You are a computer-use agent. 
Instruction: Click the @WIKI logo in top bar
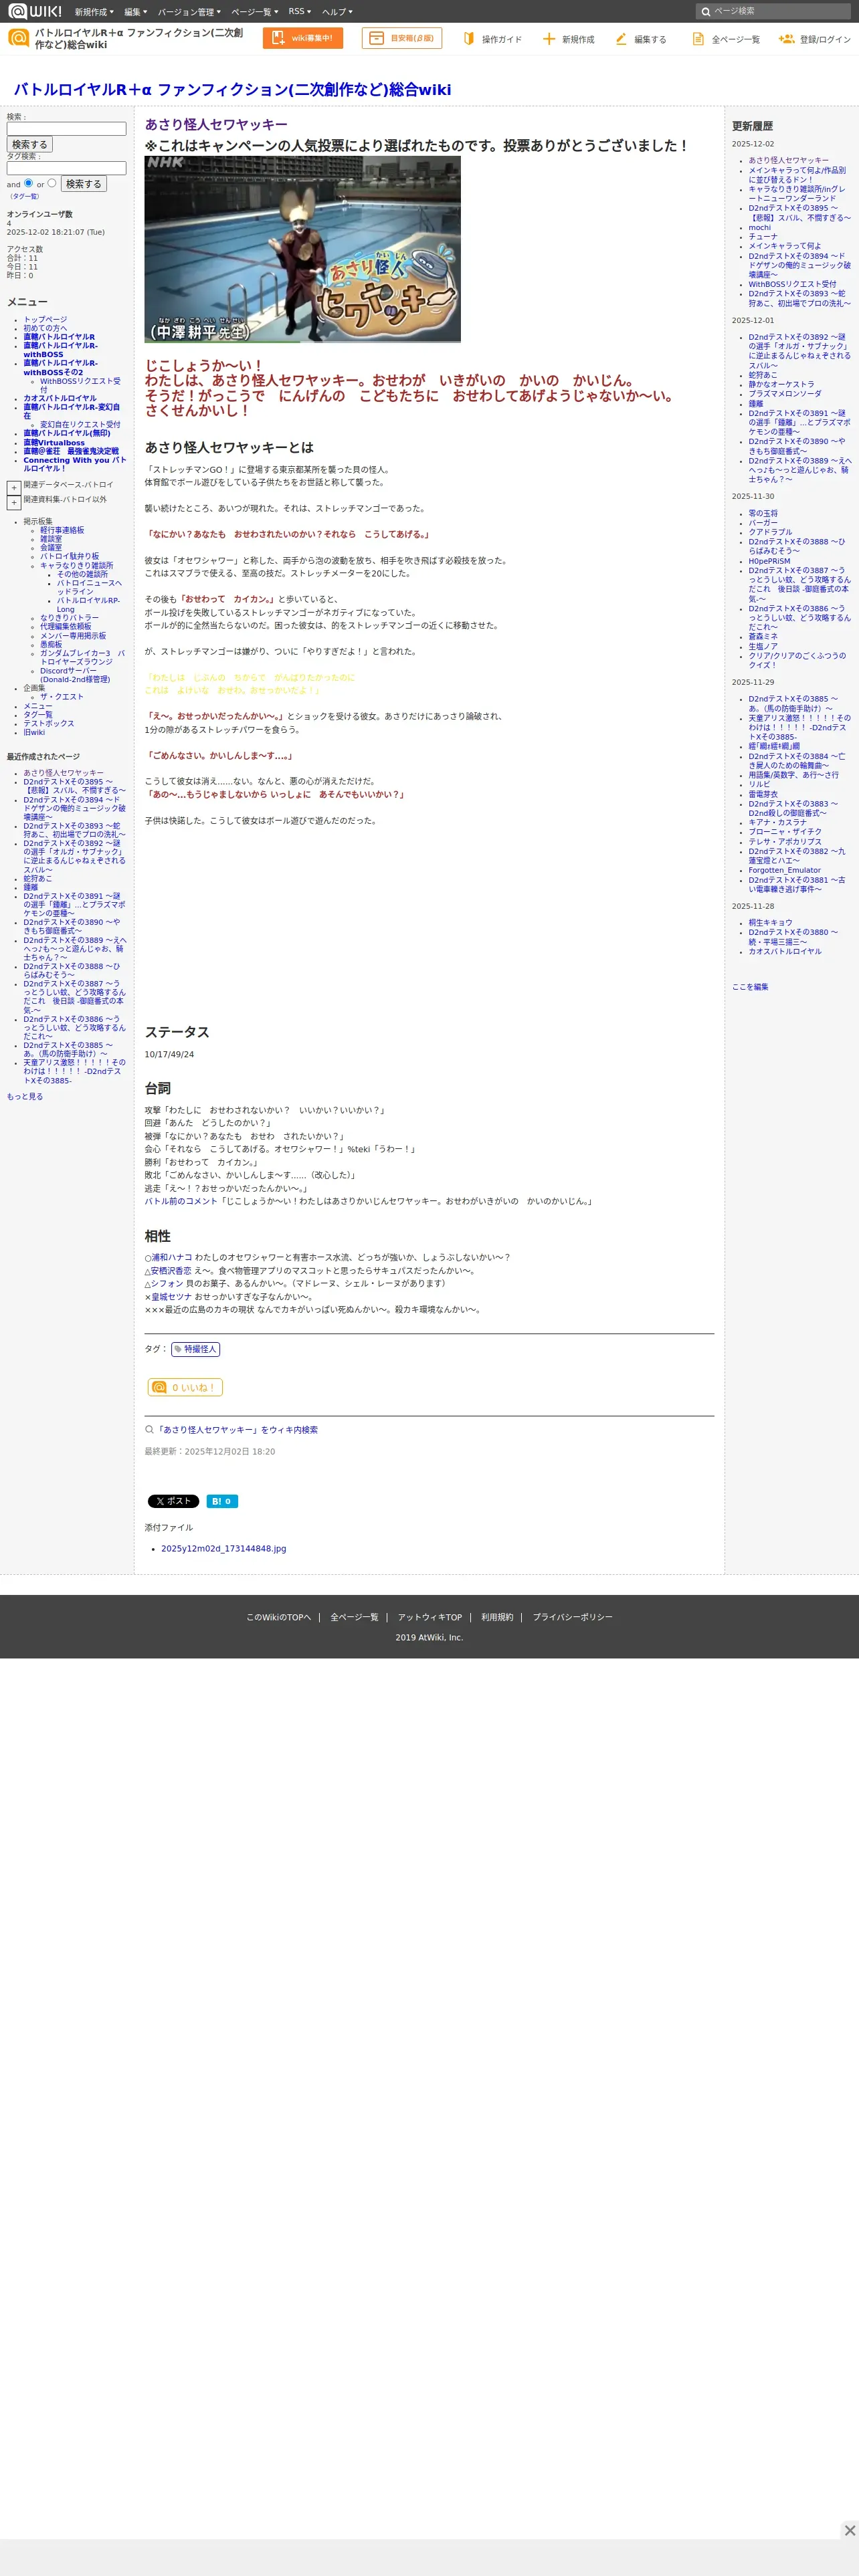35,11
